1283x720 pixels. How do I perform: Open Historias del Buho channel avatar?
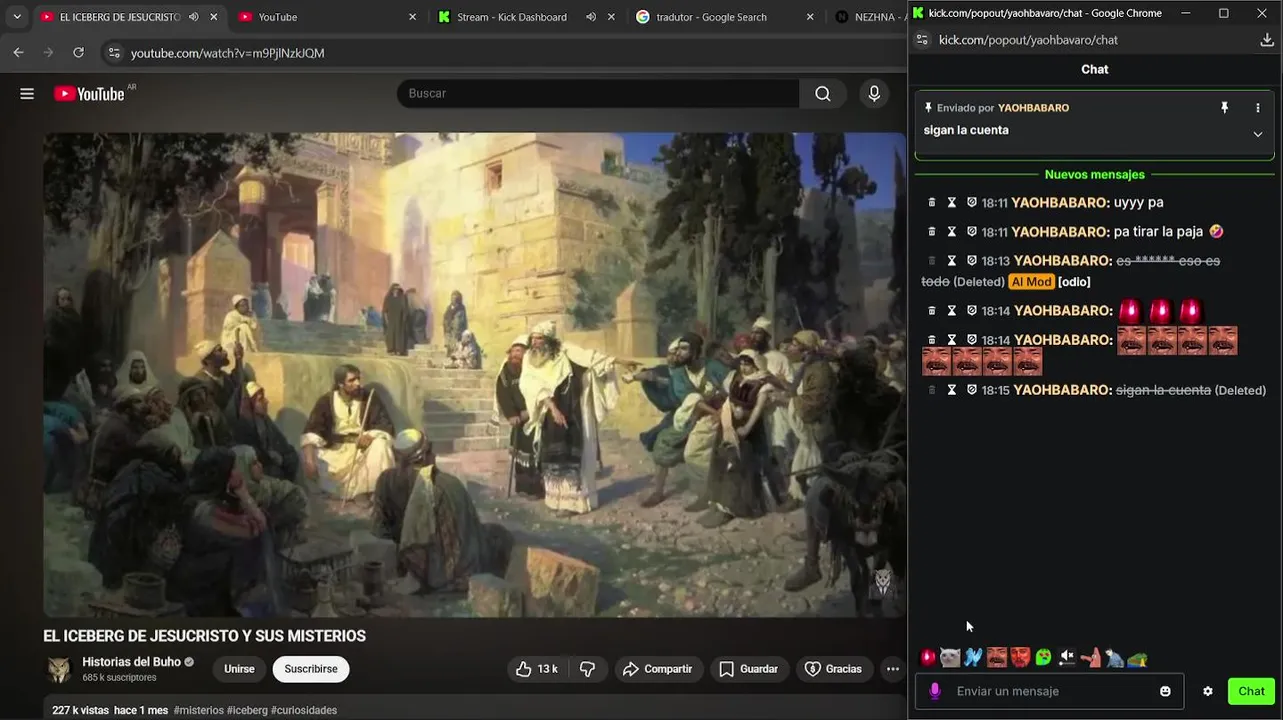[60, 669]
